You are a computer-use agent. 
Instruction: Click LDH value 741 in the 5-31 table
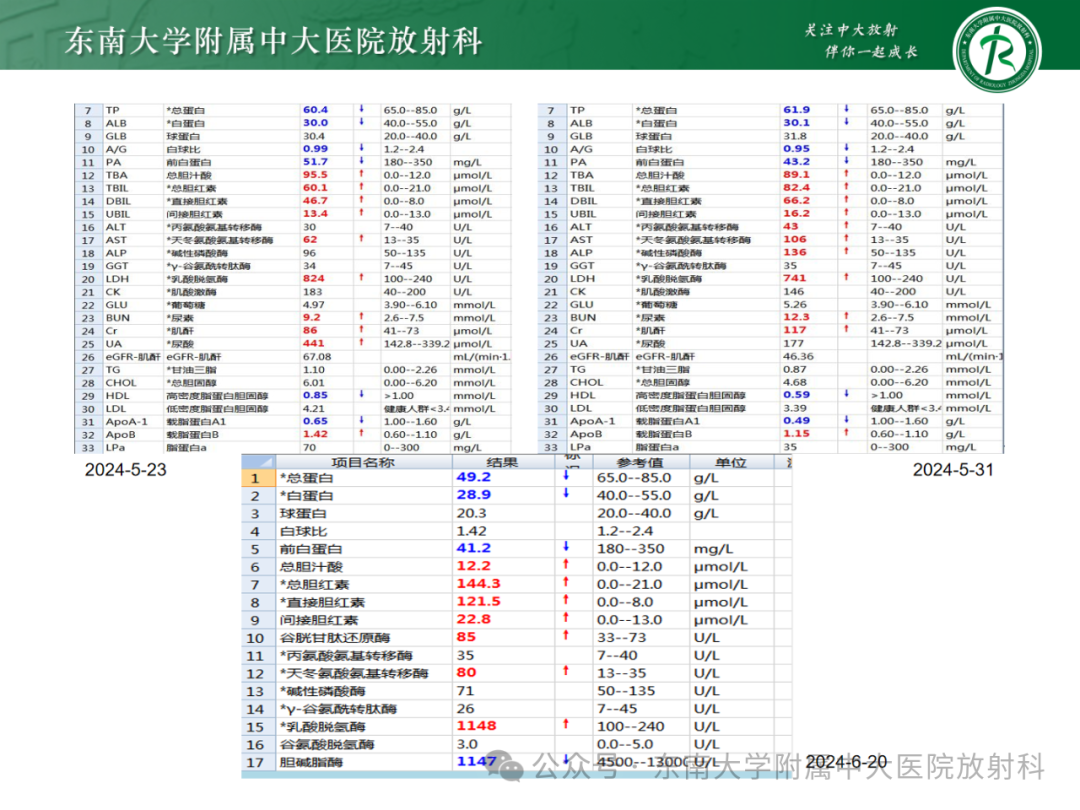coord(794,278)
